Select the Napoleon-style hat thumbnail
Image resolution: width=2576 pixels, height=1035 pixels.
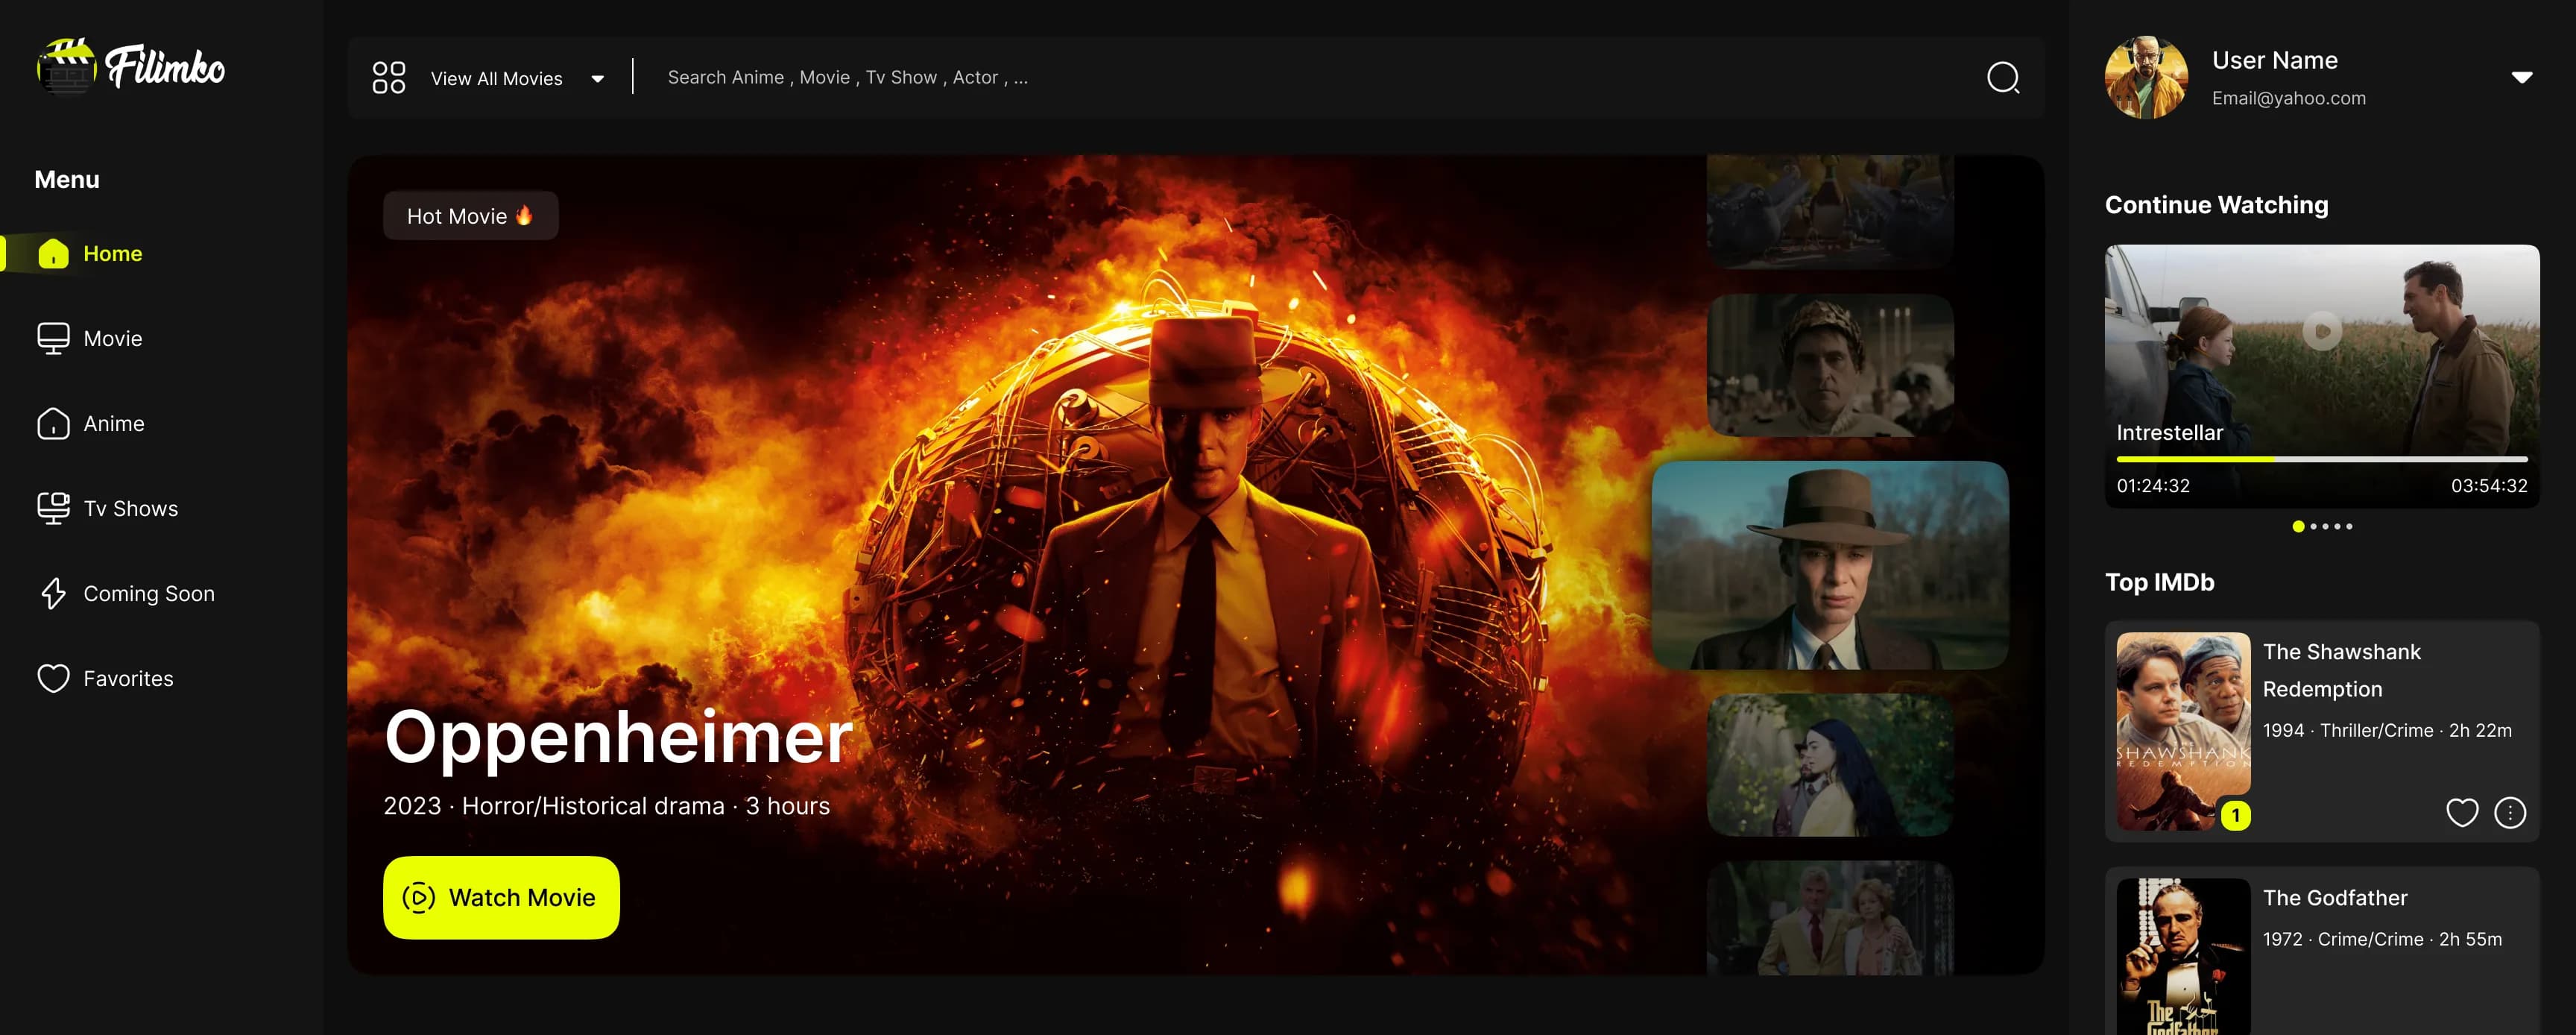click(x=1830, y=365)
